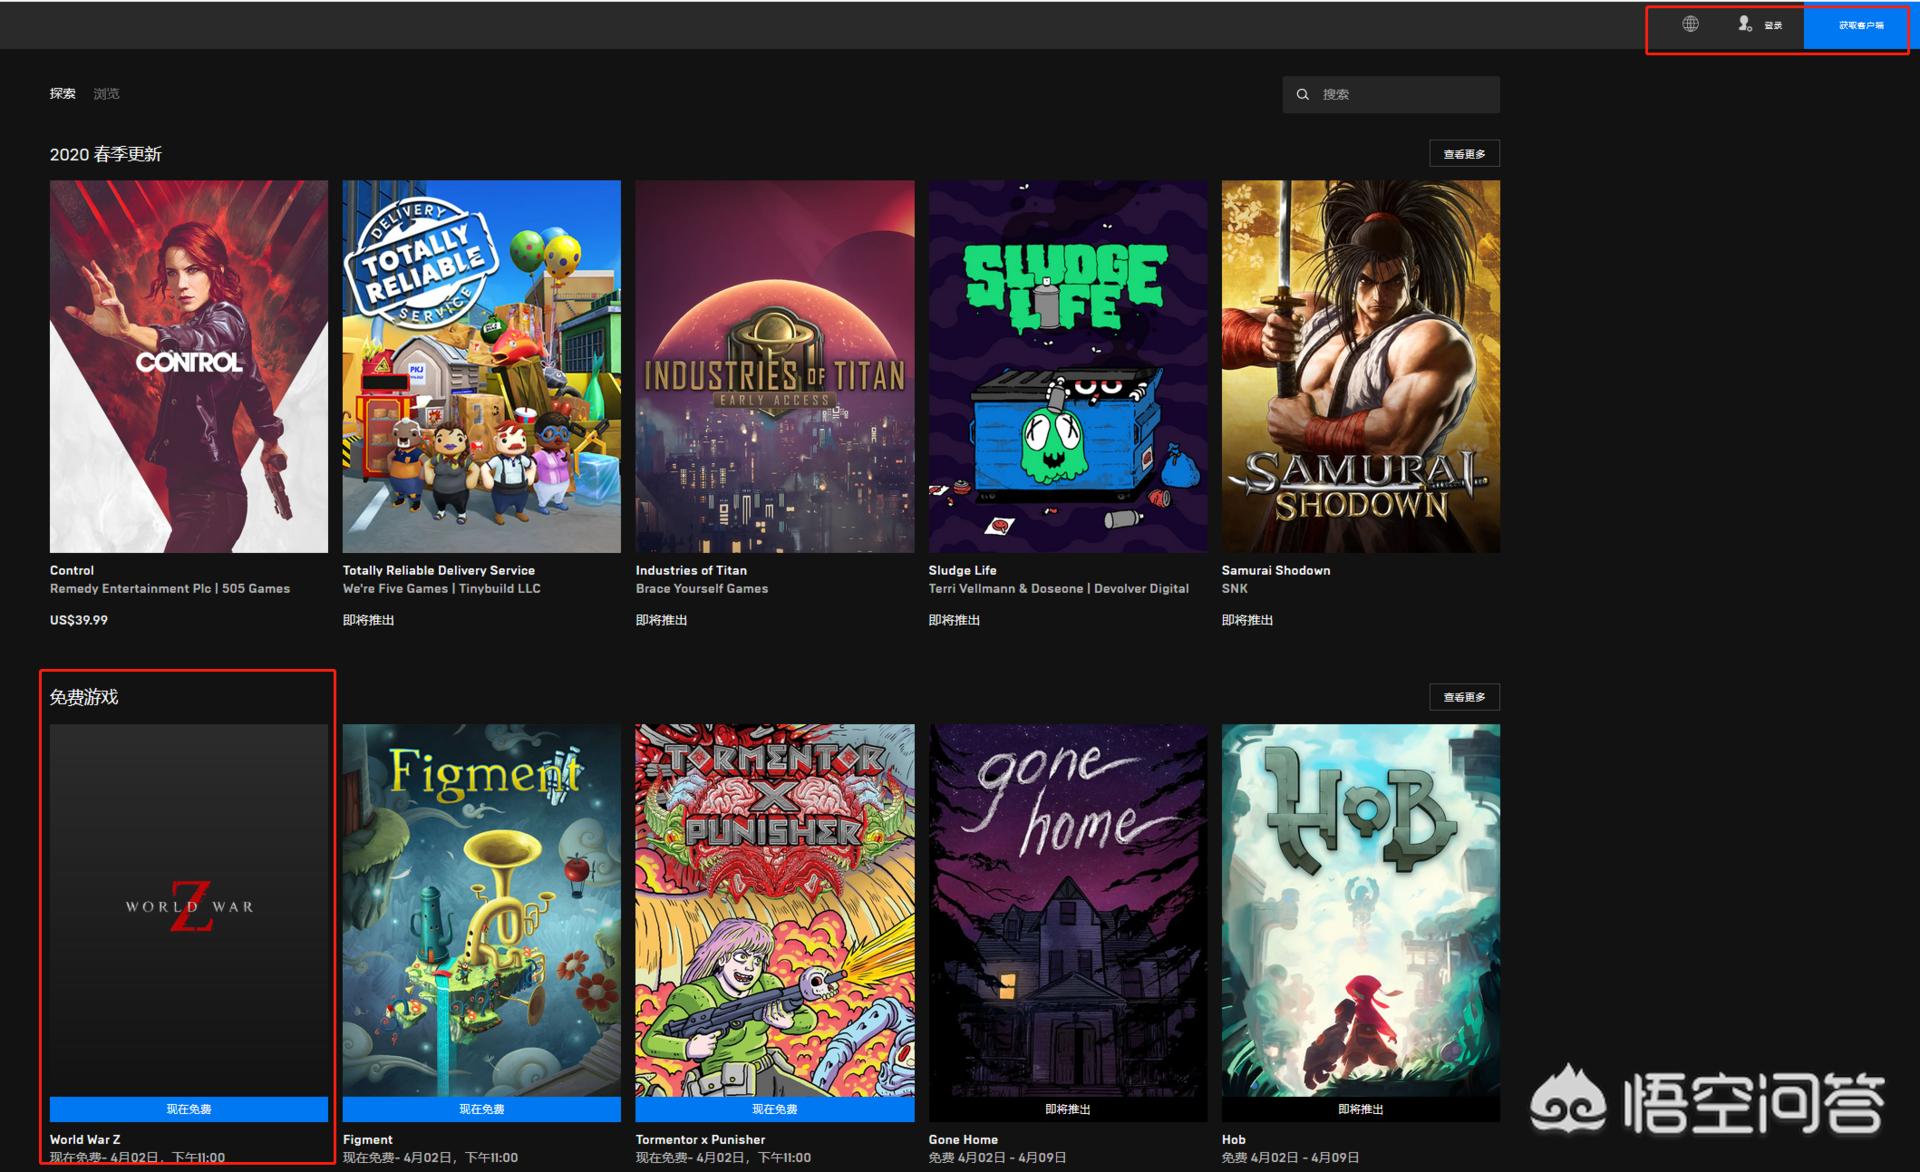
Task: Select the 探索 tab
Action: tap(63, 94)
